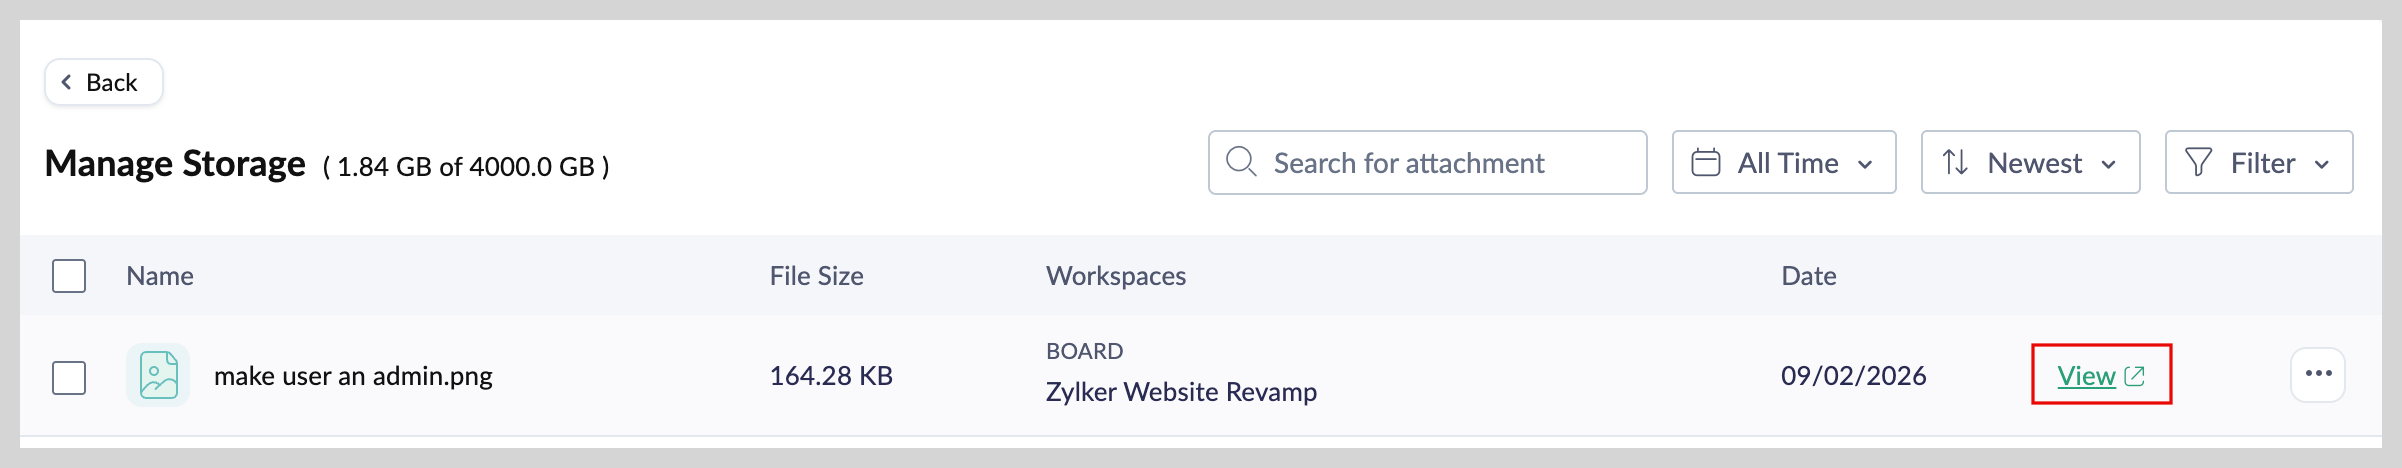Click the external link icon beside View
2402x468 pixels.
2134,376
